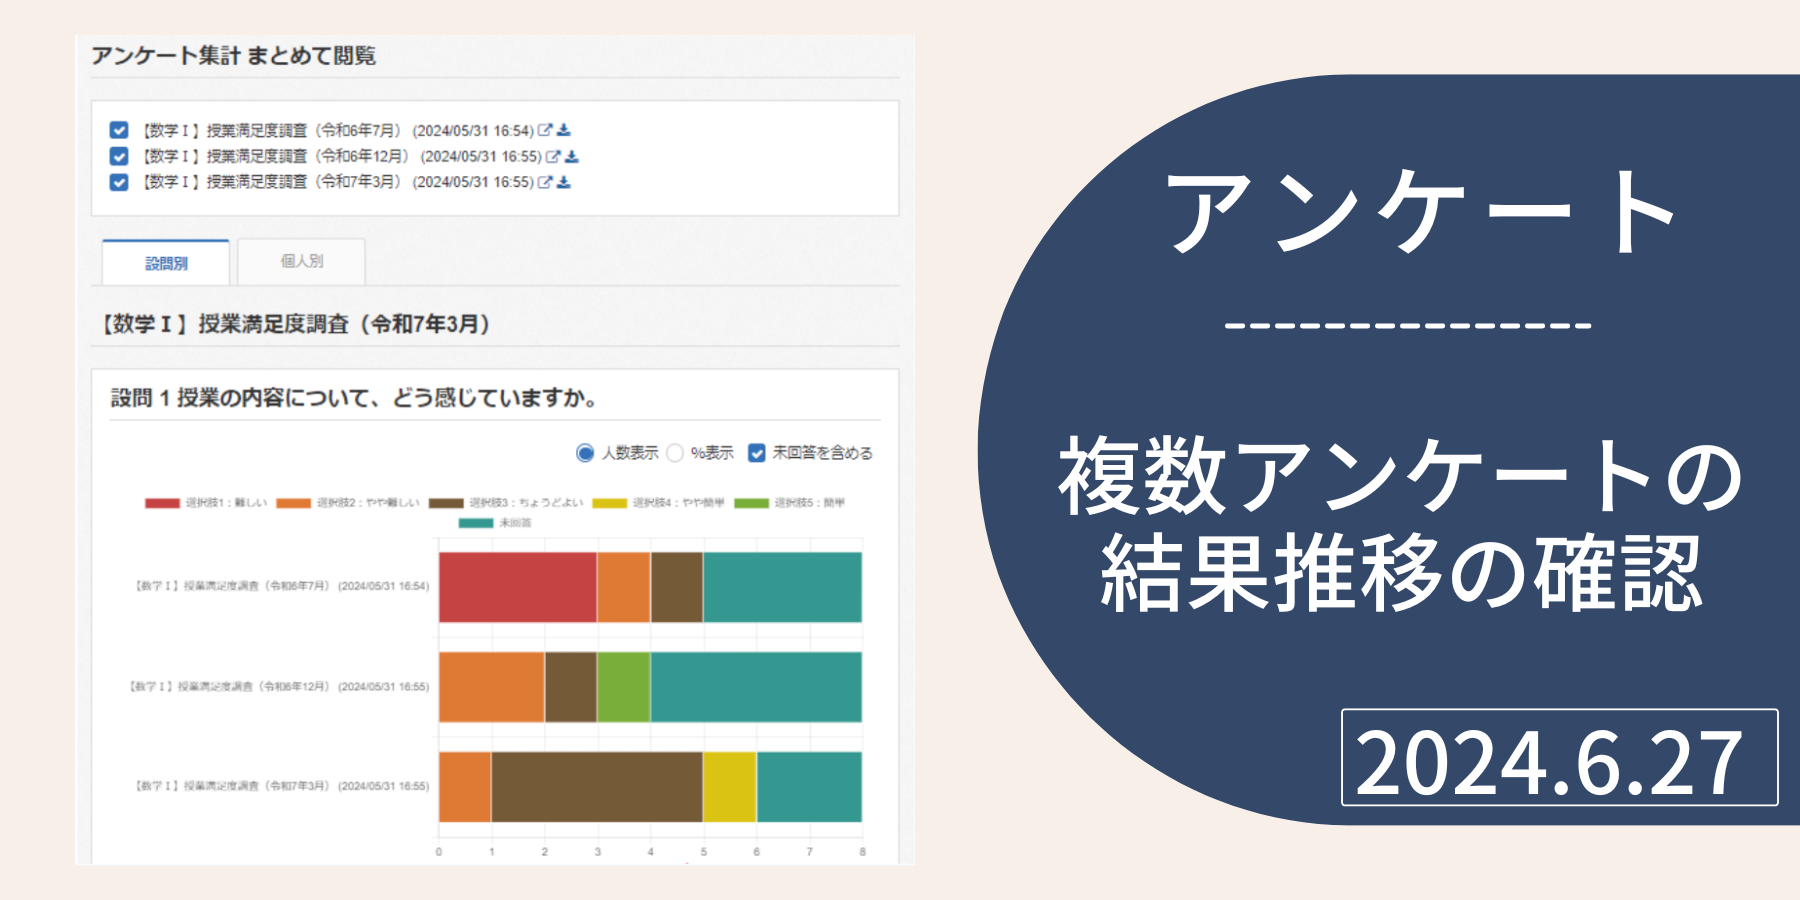The image size is (1800, 900).
Task: Open the 令和6年7月 survey in a new window
Action: [545, 130]
